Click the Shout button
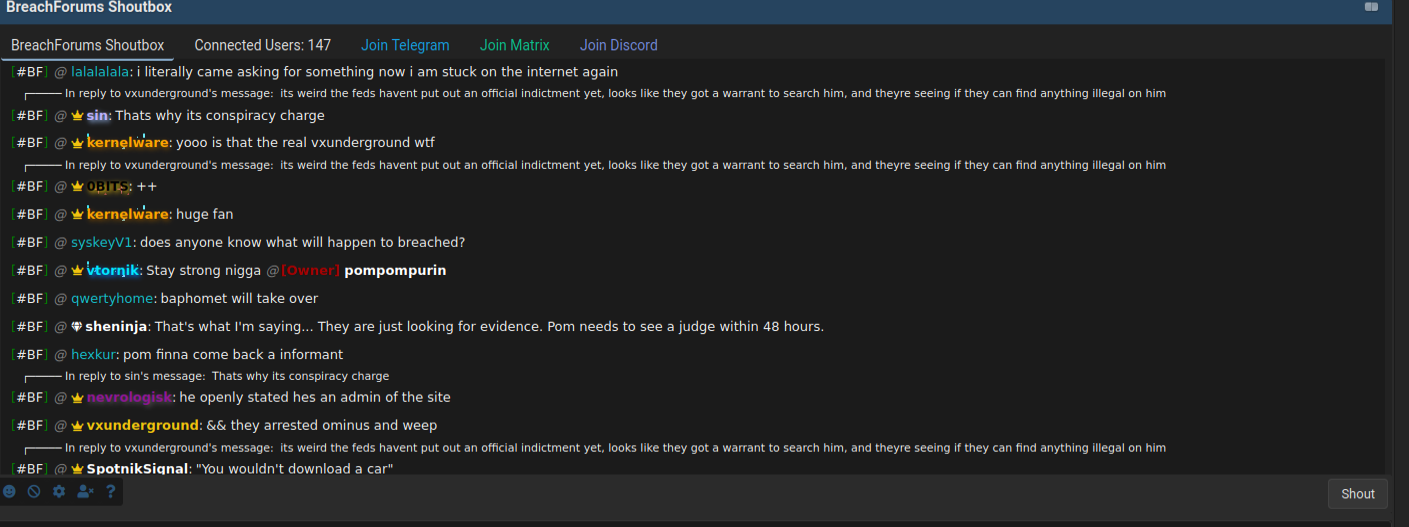 pos(1358,493)
